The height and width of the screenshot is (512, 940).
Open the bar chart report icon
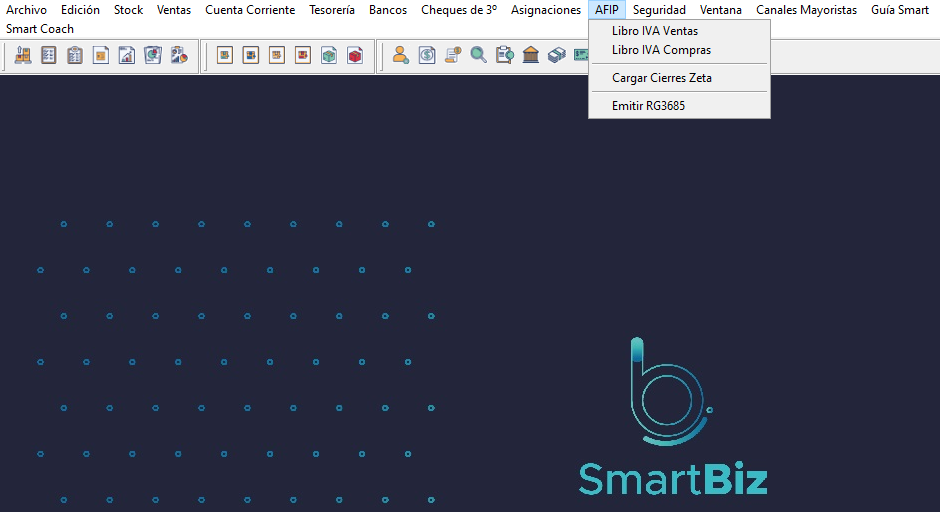127,56
